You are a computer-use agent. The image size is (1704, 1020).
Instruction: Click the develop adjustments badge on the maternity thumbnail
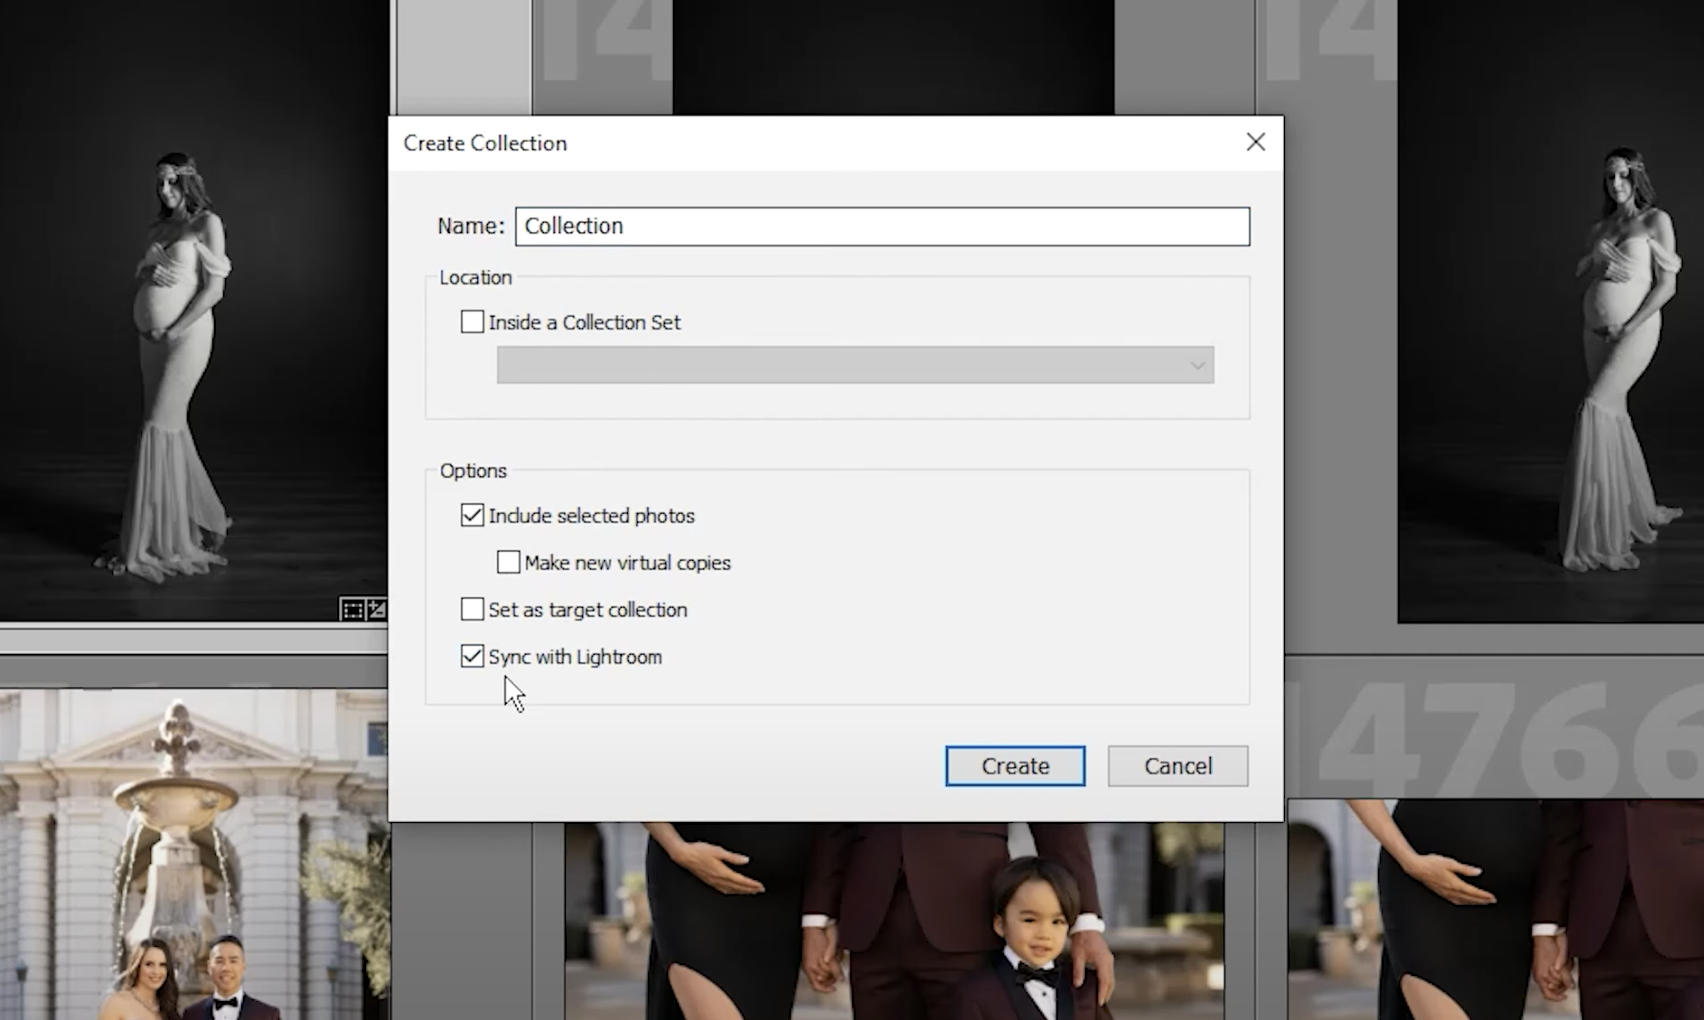(x=377, y=609)
